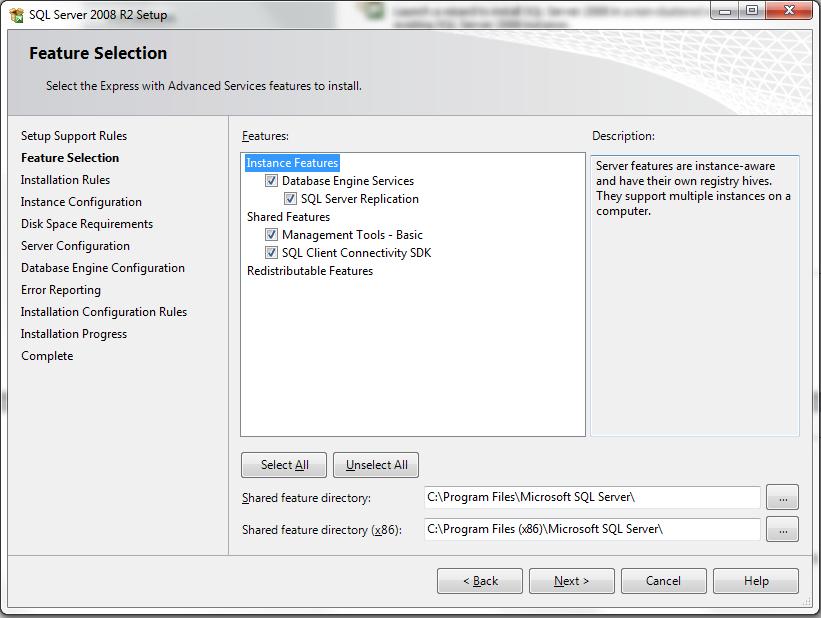Browse for the shared feature directory

[x=782, y=498]
